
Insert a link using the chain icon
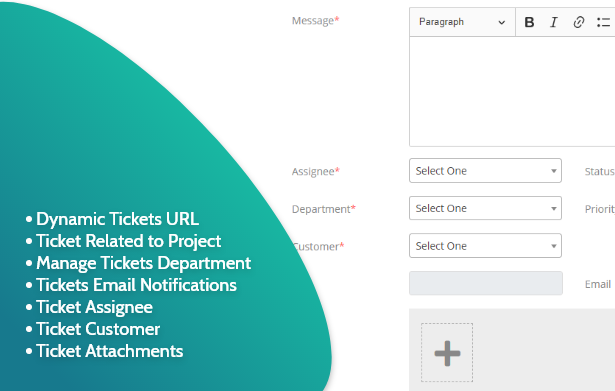tap(579, 22)
